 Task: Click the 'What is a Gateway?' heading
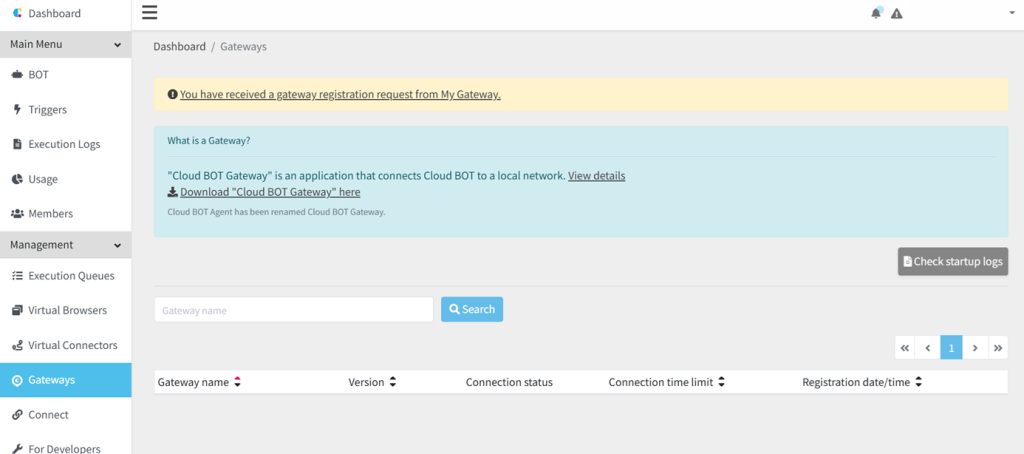click(209, 140)
